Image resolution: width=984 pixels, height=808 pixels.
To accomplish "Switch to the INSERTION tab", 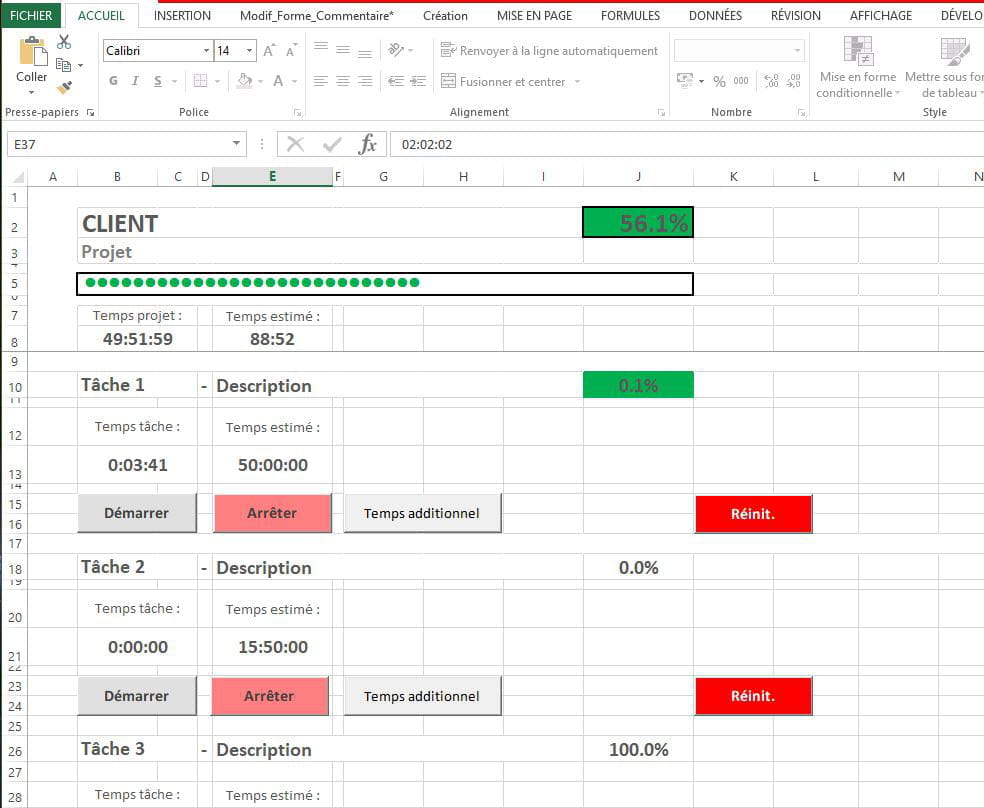I will 182,15.
